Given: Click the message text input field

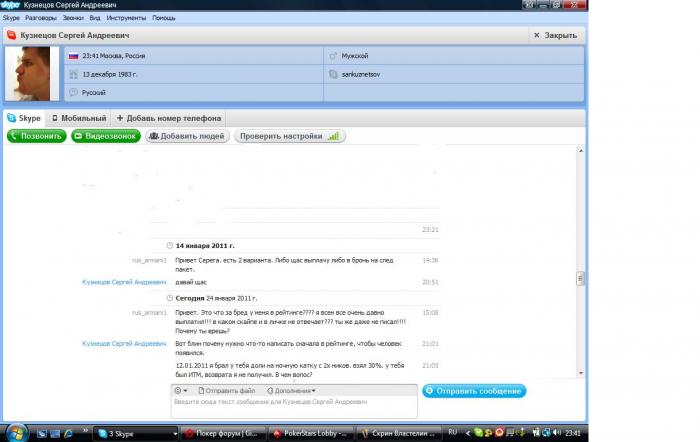Looking at the screenshot, I should coord(294,407).
